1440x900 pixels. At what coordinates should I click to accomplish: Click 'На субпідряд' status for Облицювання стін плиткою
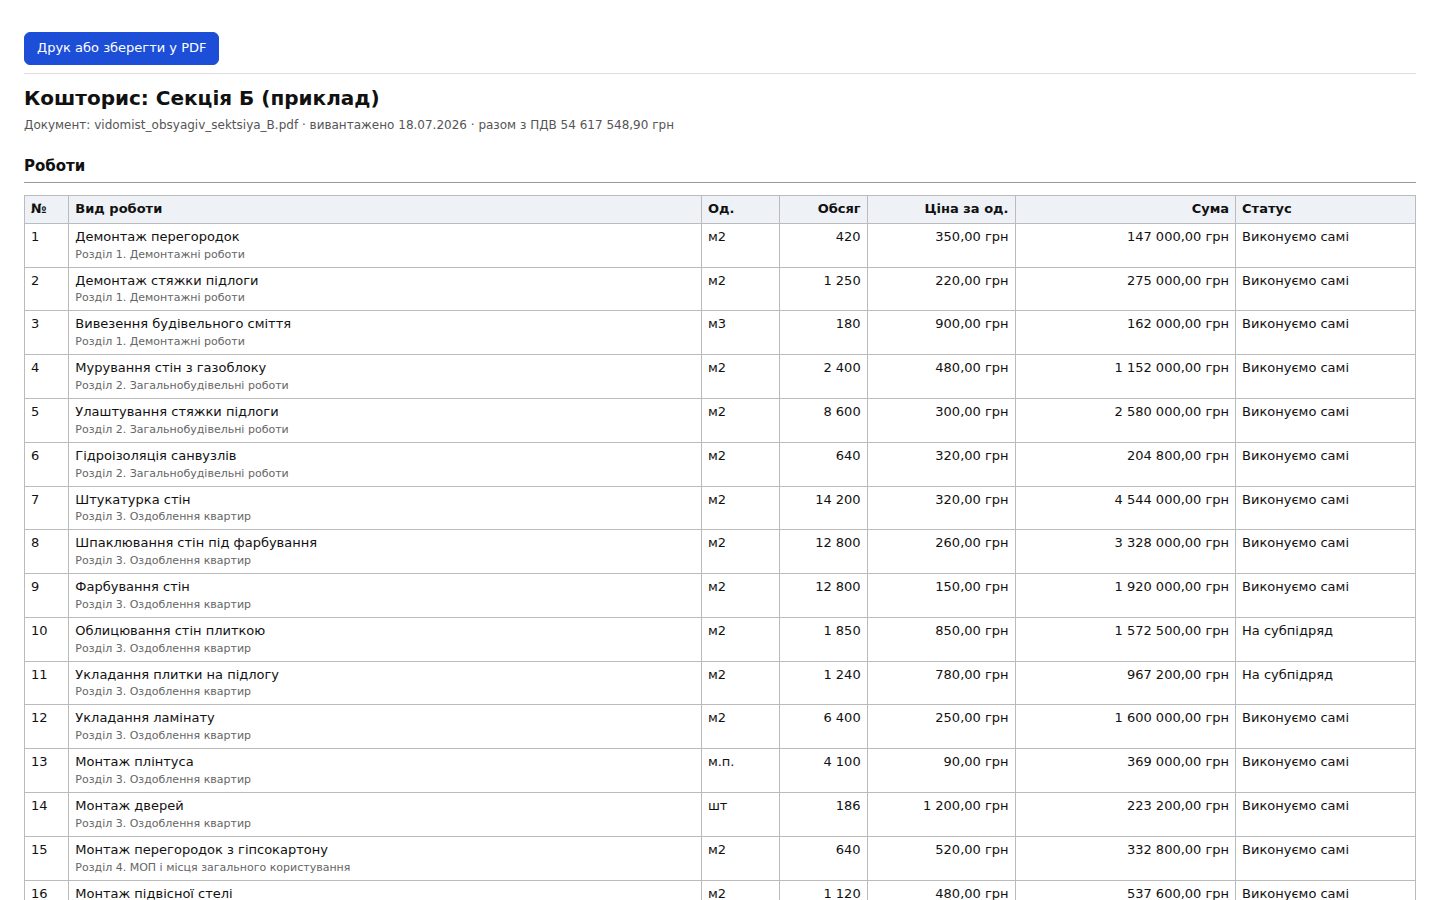[1287, 631]
